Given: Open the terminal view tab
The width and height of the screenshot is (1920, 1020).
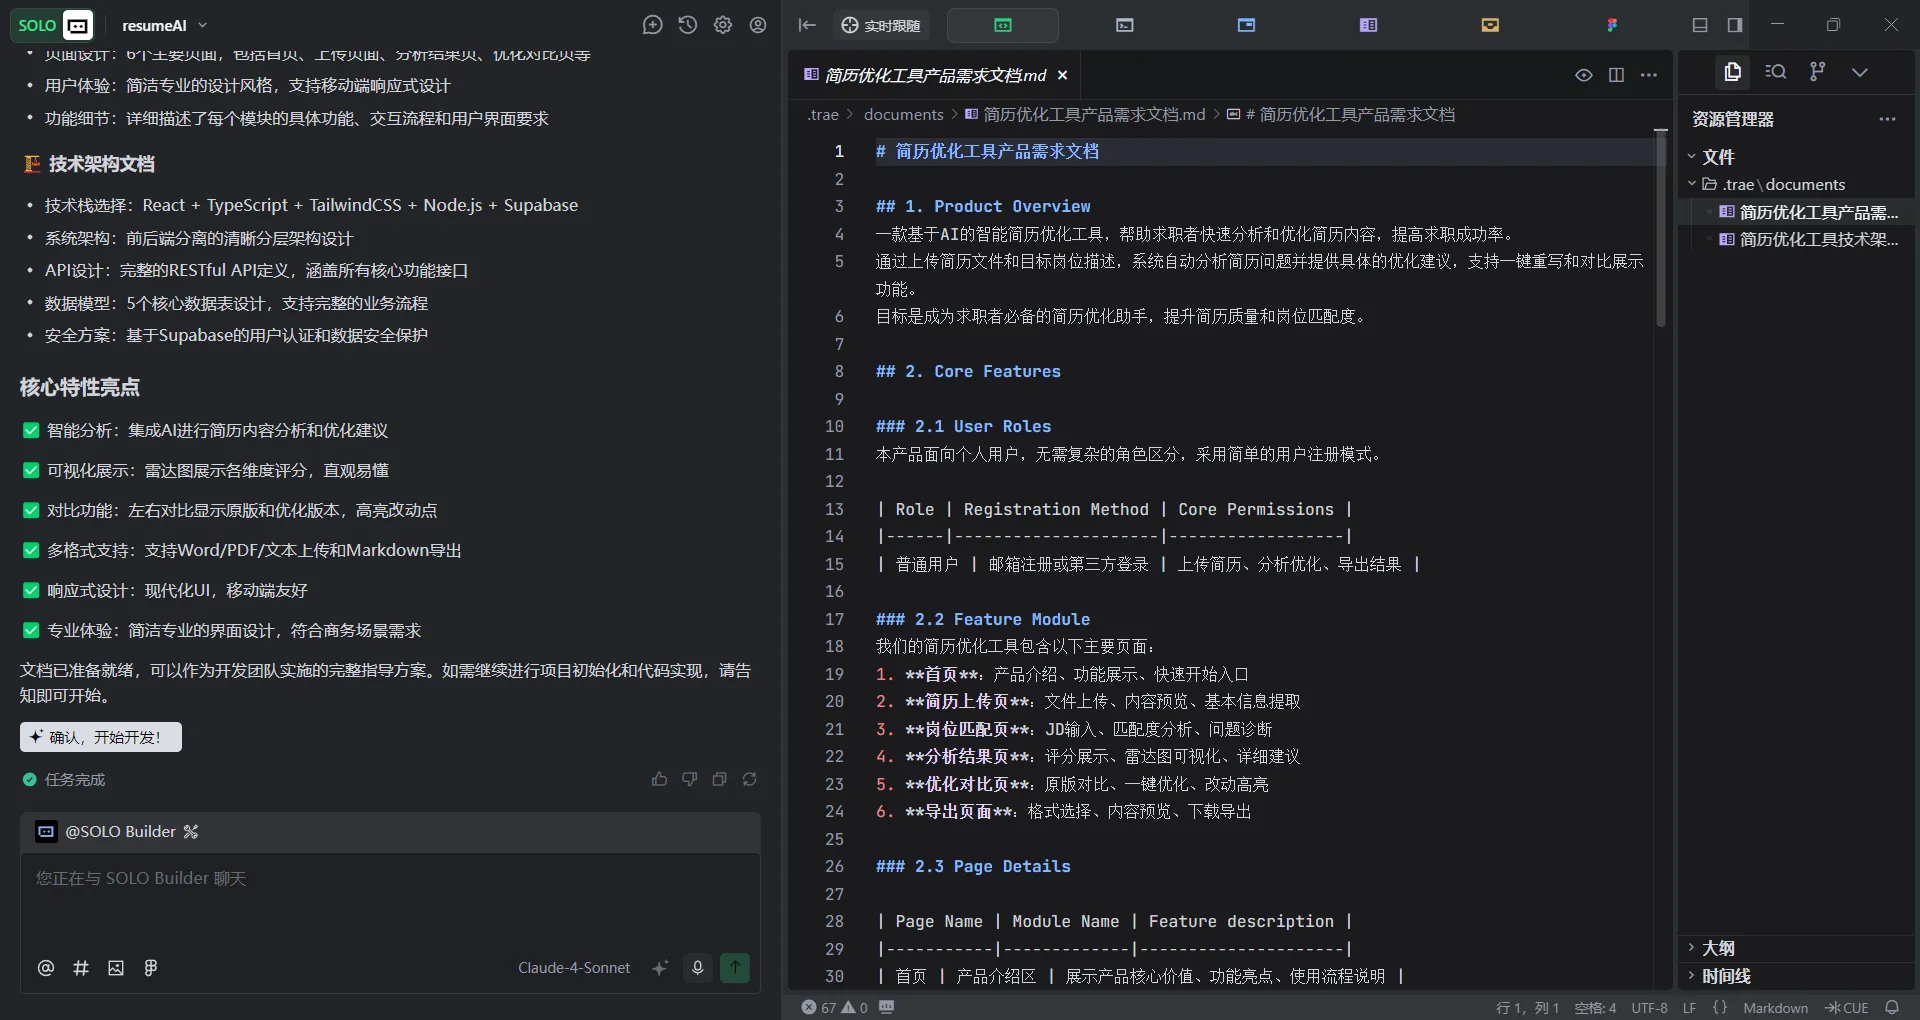Looking at the screenshot, I should coord(1124,25).
